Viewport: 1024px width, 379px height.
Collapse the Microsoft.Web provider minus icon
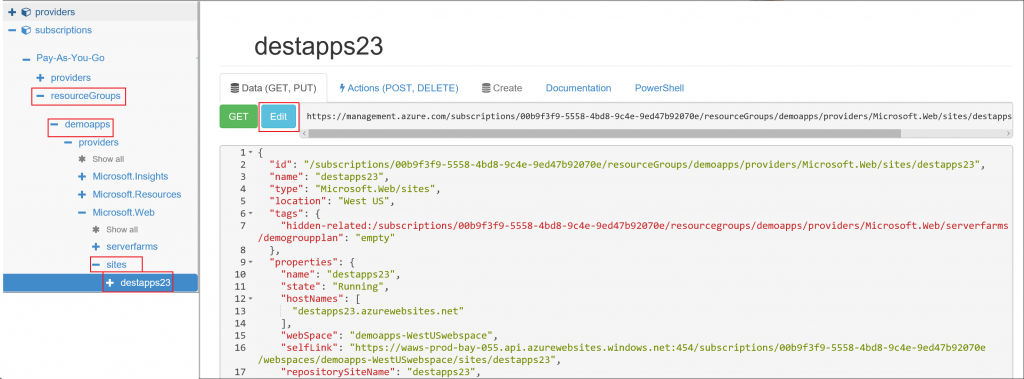point(82,212)
